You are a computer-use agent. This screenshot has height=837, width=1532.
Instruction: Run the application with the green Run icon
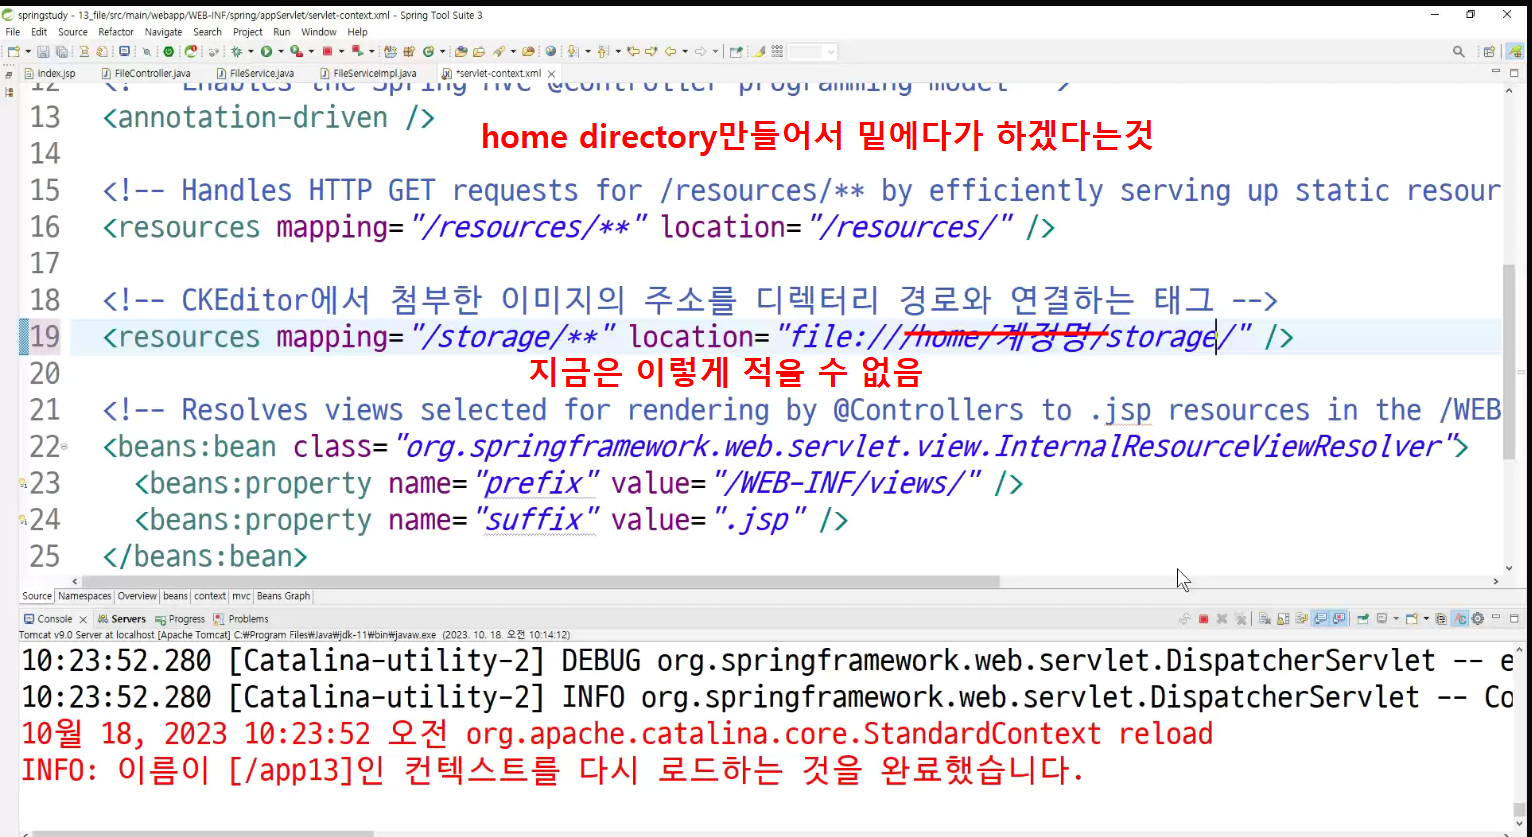point(267,51)
